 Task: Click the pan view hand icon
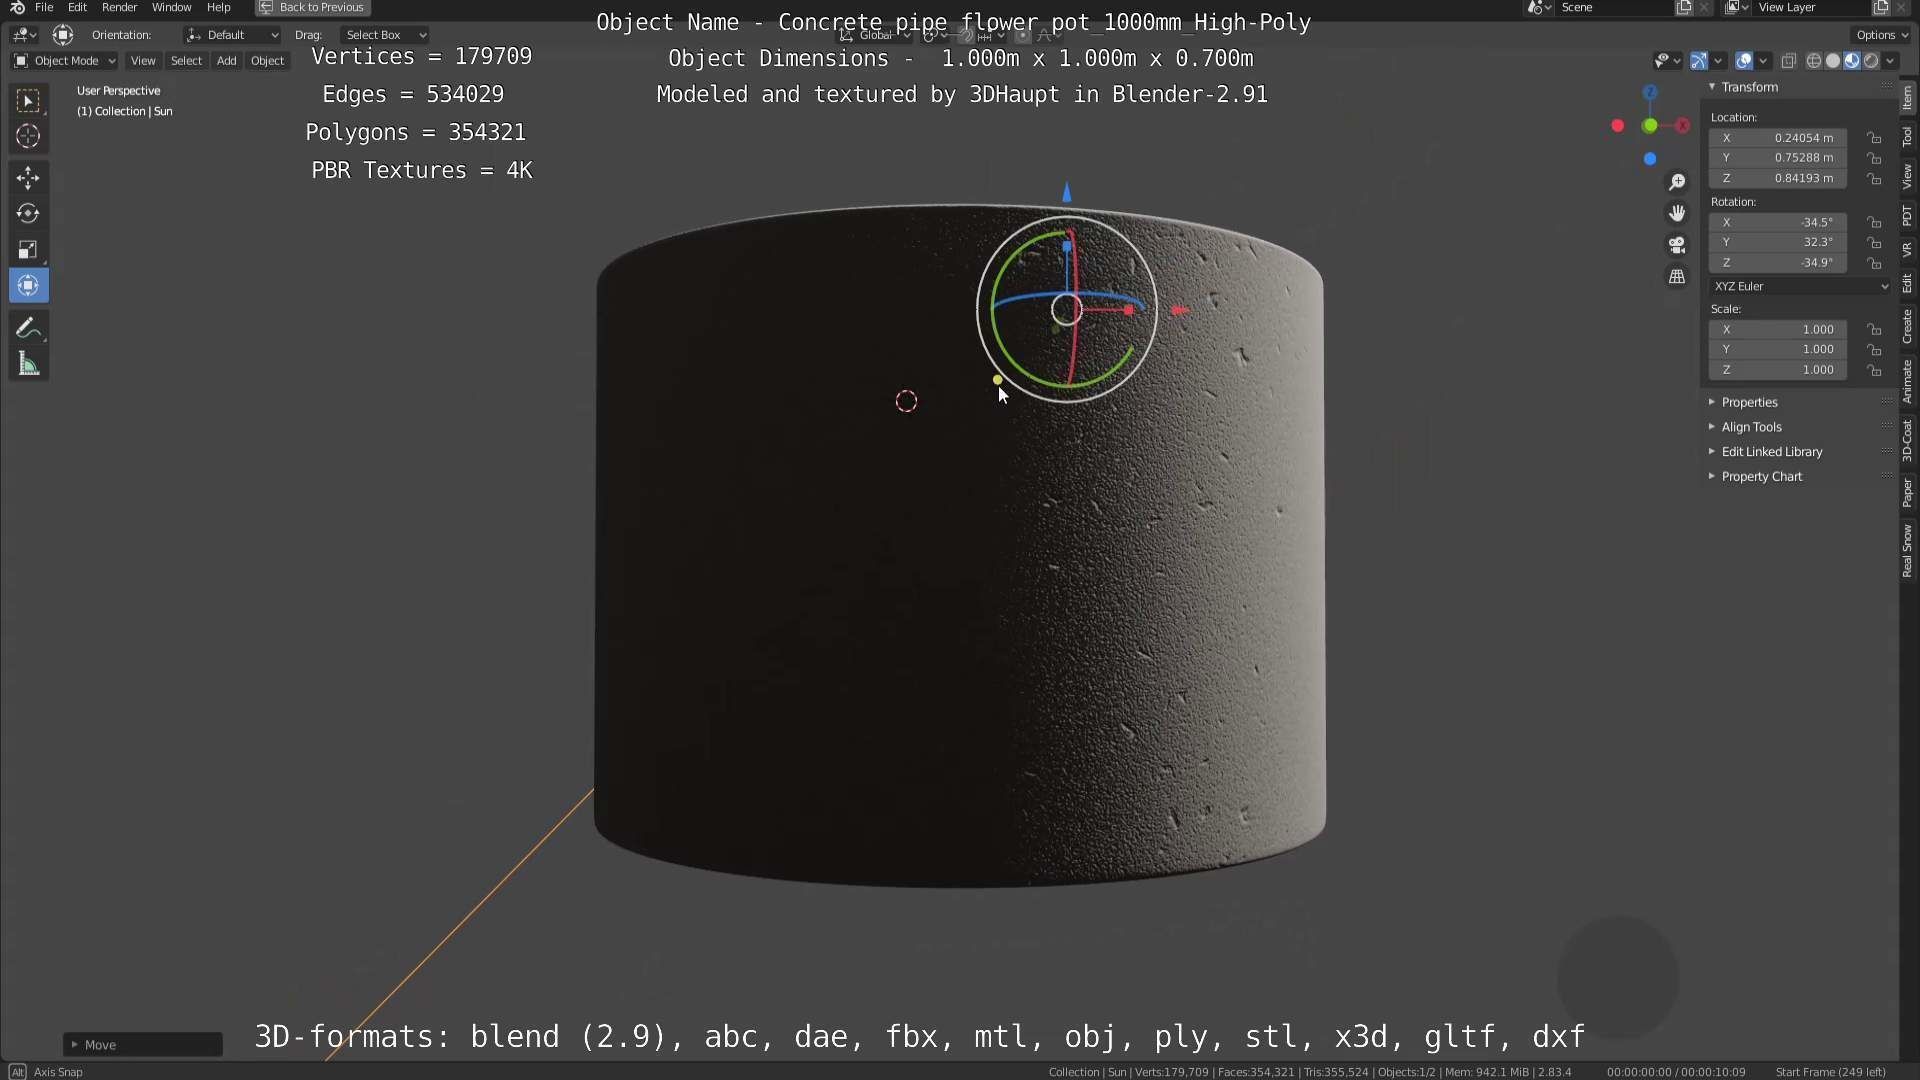point(1677,213)
